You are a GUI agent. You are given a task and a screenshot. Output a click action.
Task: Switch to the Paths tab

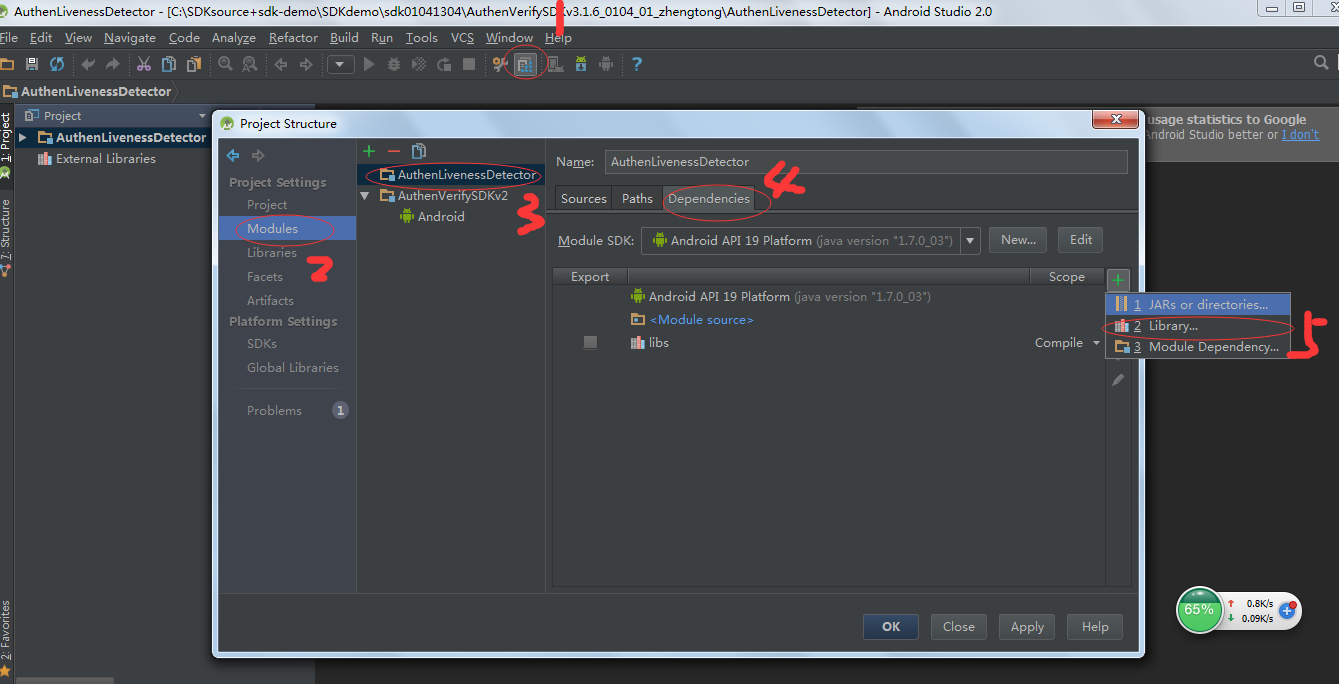coord(637,199)
